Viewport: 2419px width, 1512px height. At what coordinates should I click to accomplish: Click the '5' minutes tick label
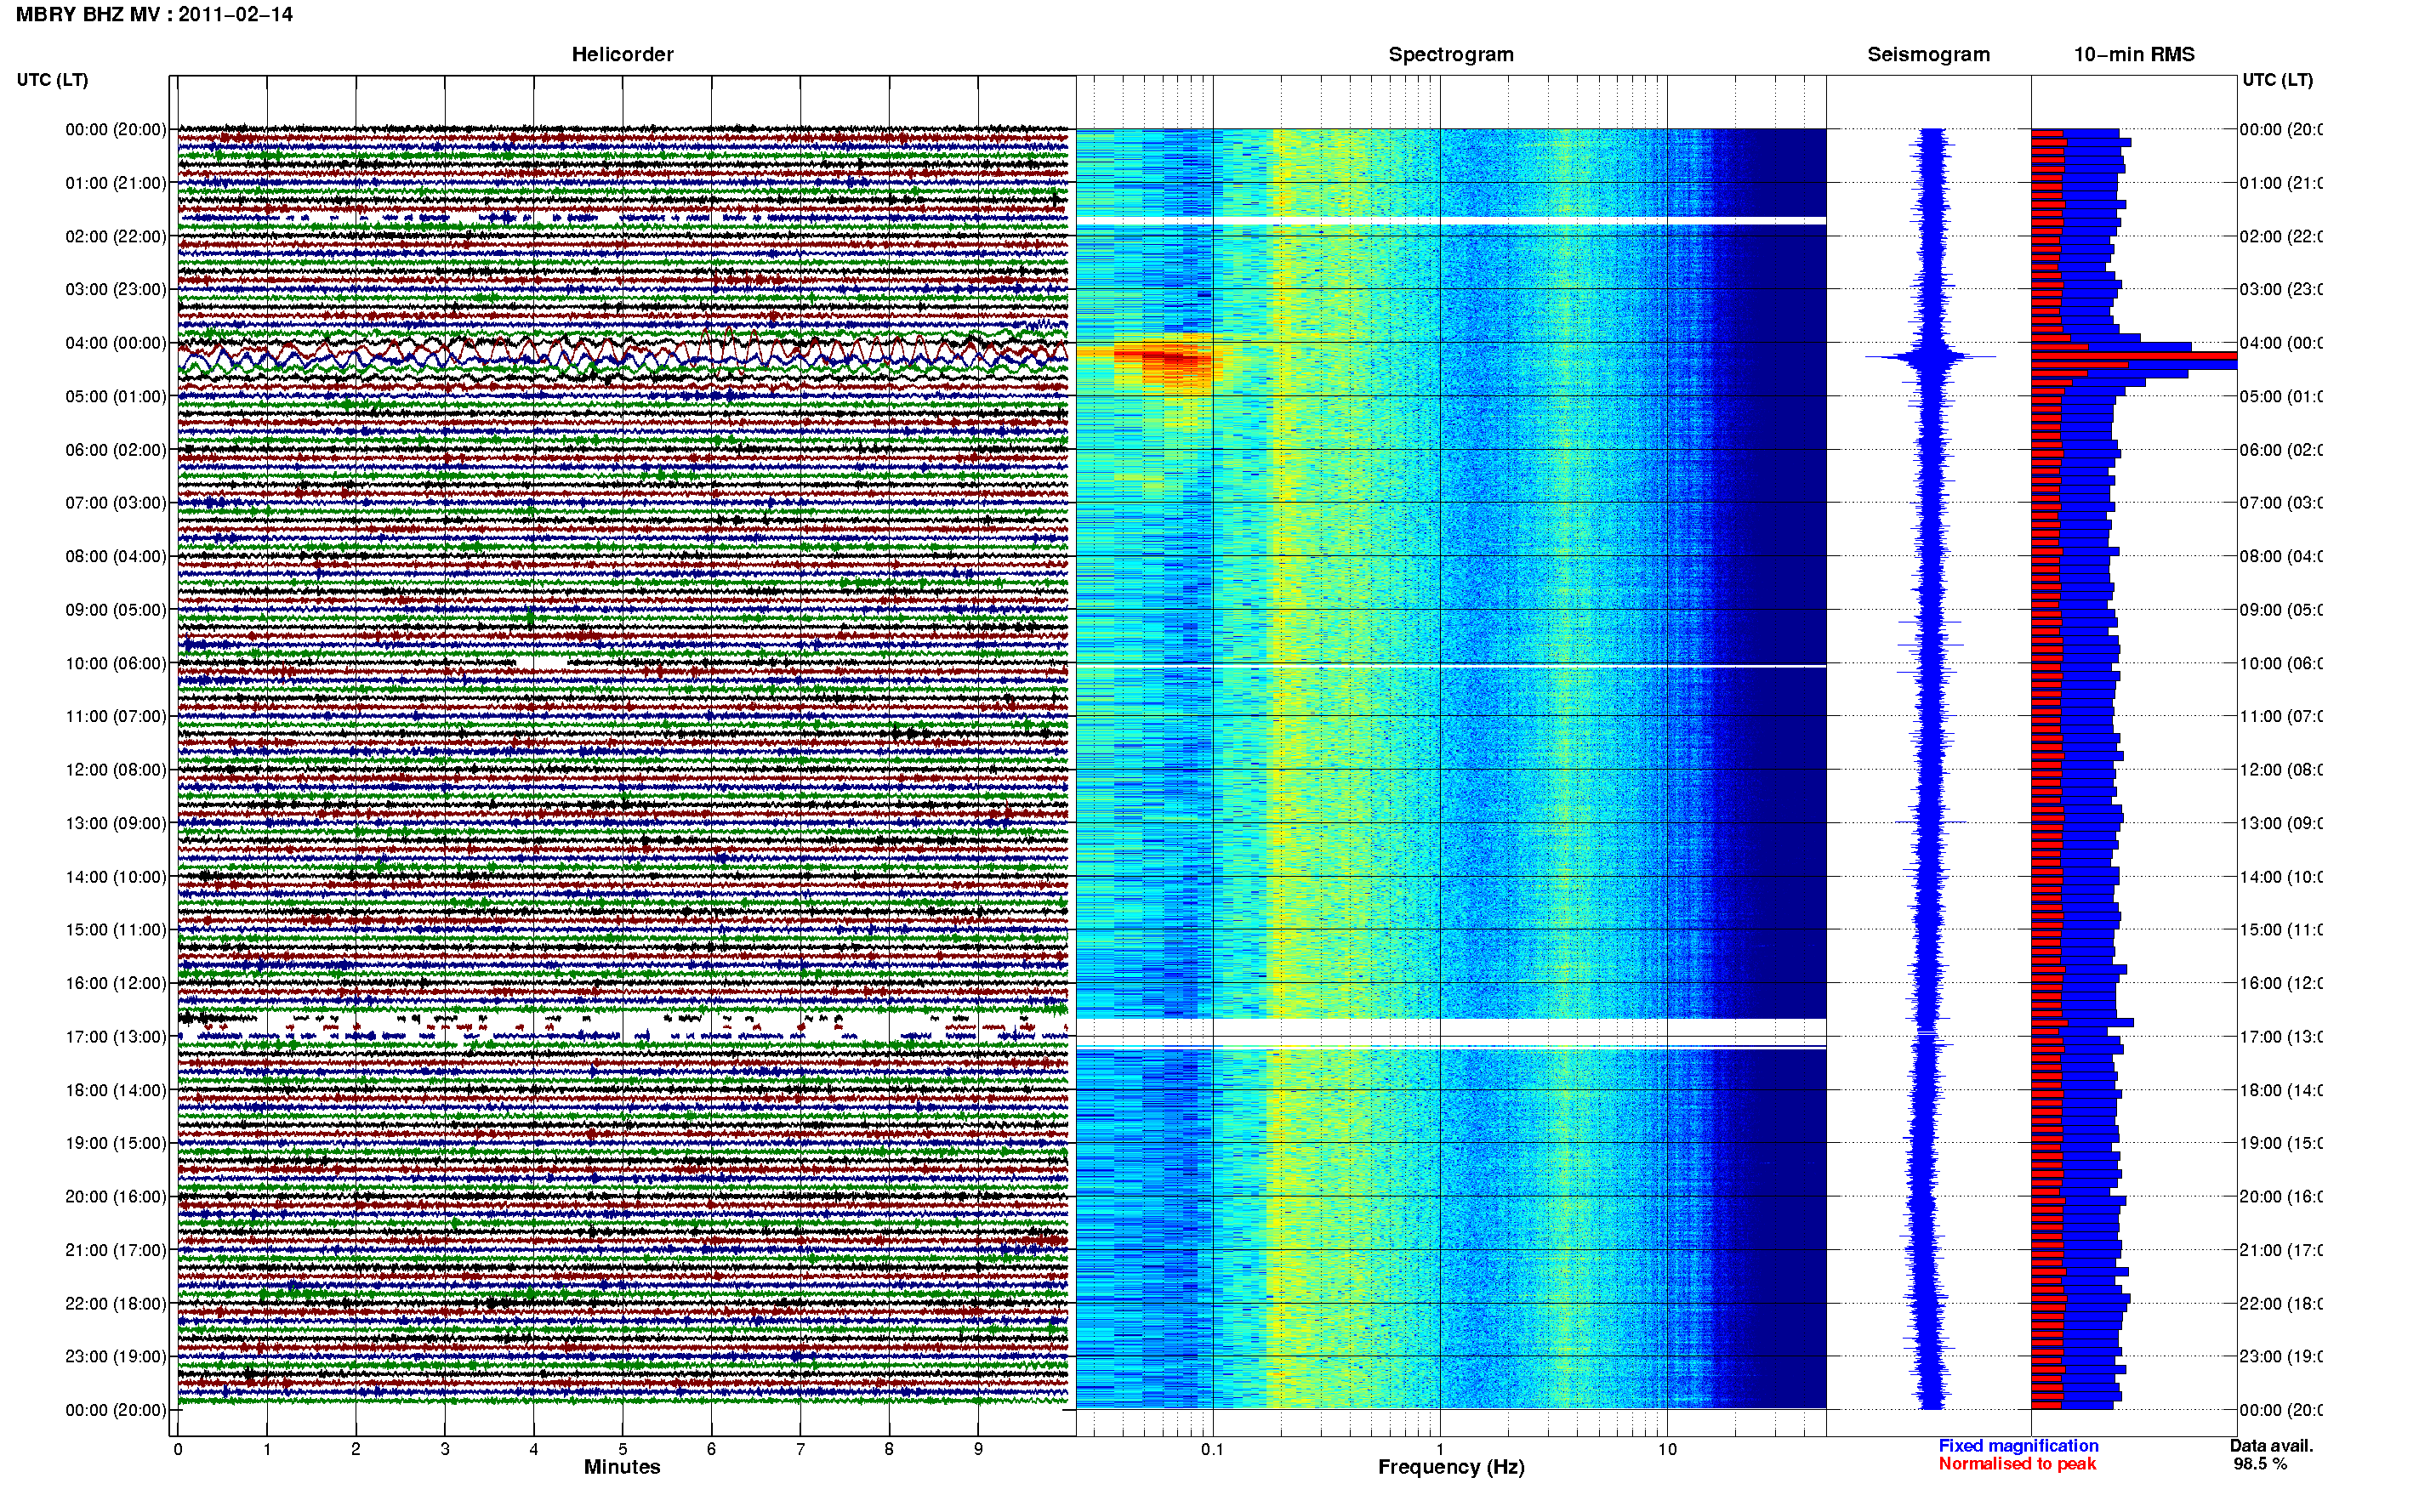click(623, 1449)
